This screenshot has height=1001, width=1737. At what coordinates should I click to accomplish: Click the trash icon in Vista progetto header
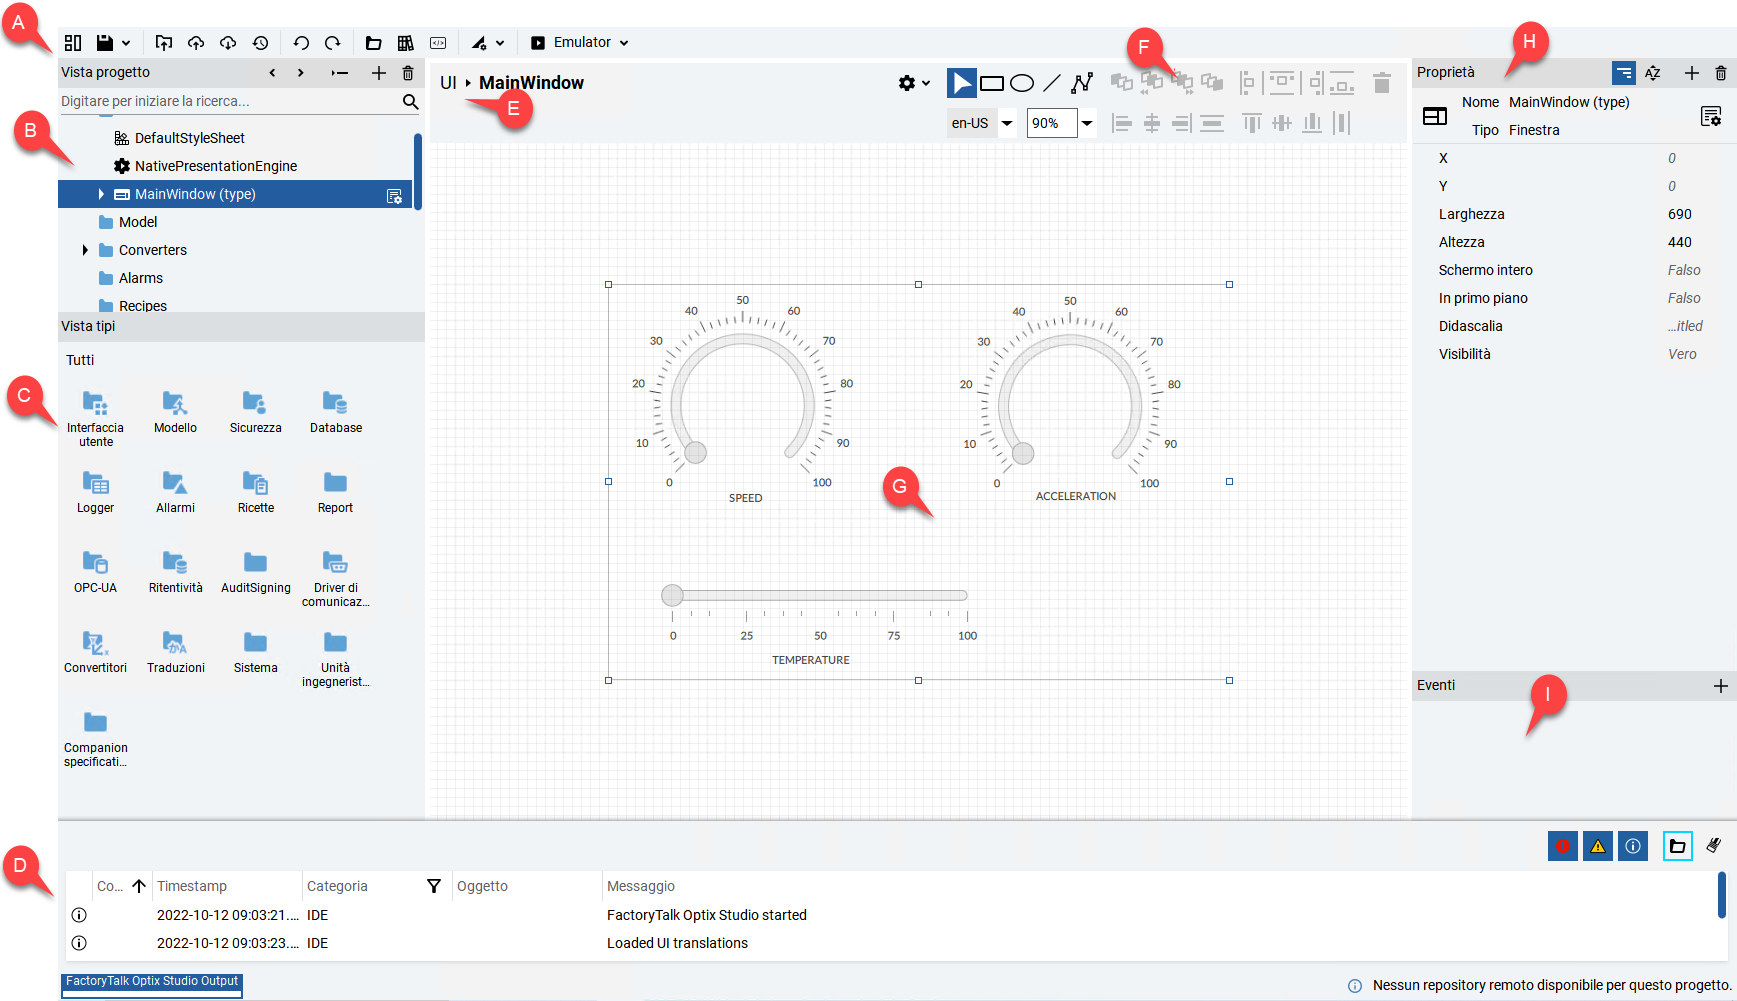click(408, 73)
